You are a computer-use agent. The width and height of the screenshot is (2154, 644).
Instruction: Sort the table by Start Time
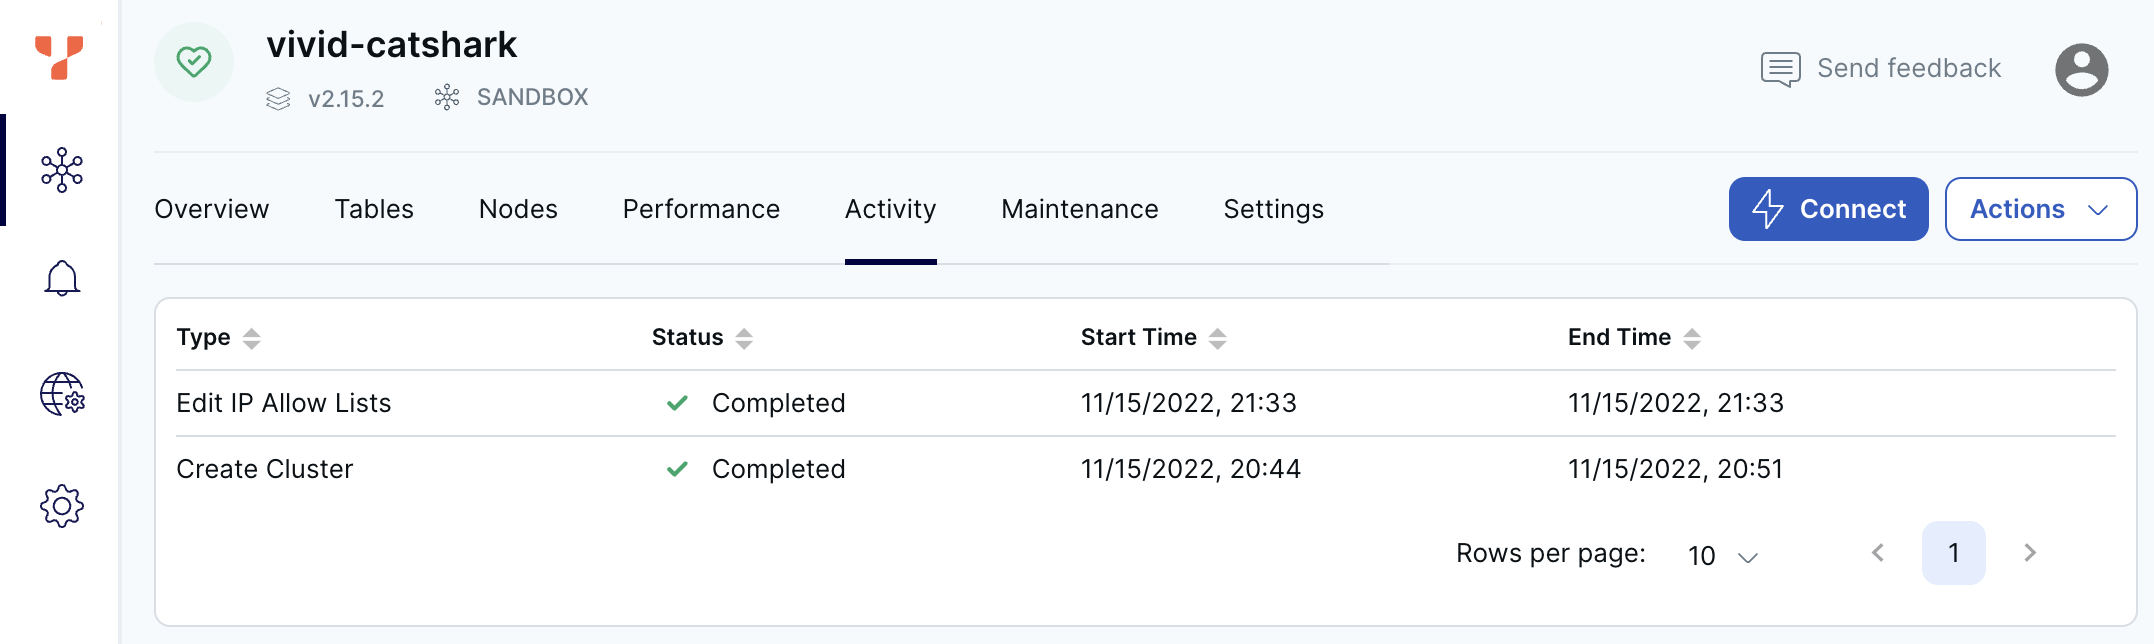pos(1217,338)
